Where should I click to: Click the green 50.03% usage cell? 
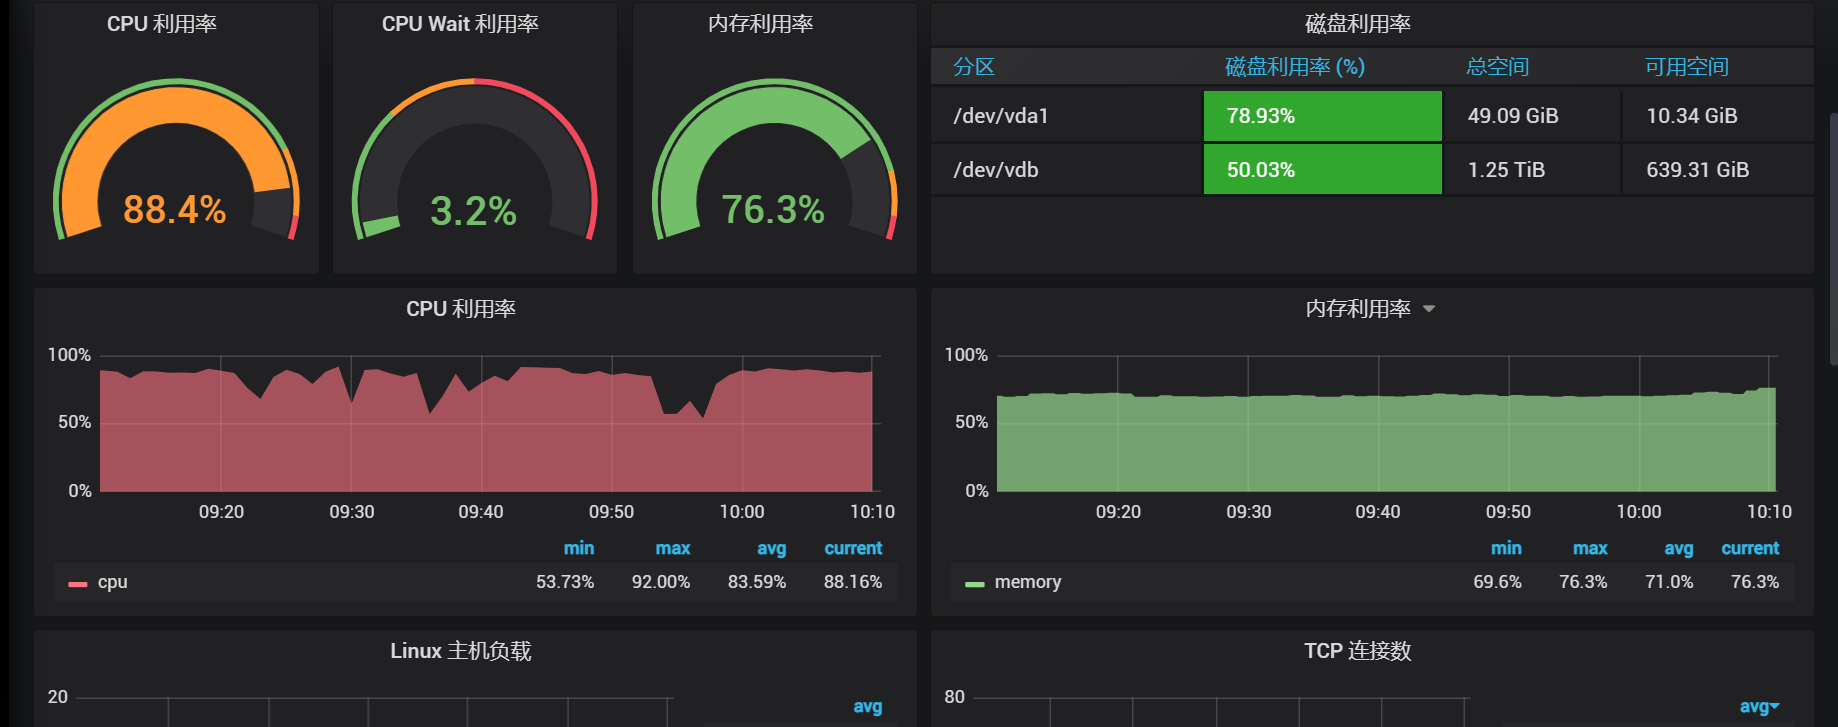pyautogui.click(x=1321, y=170)
